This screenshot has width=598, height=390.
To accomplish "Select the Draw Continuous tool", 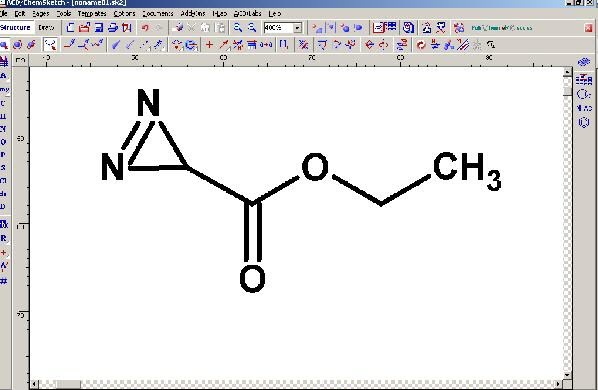I will pyautogui.click(x=84, y=45).
